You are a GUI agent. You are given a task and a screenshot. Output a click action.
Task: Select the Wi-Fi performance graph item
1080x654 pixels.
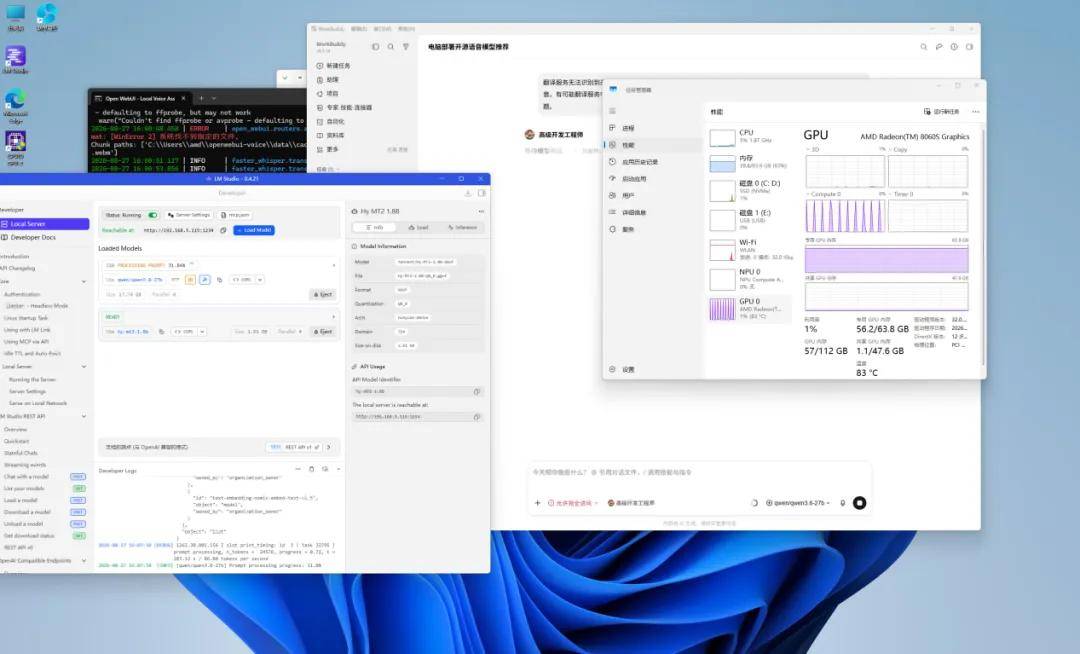[750, 249]
